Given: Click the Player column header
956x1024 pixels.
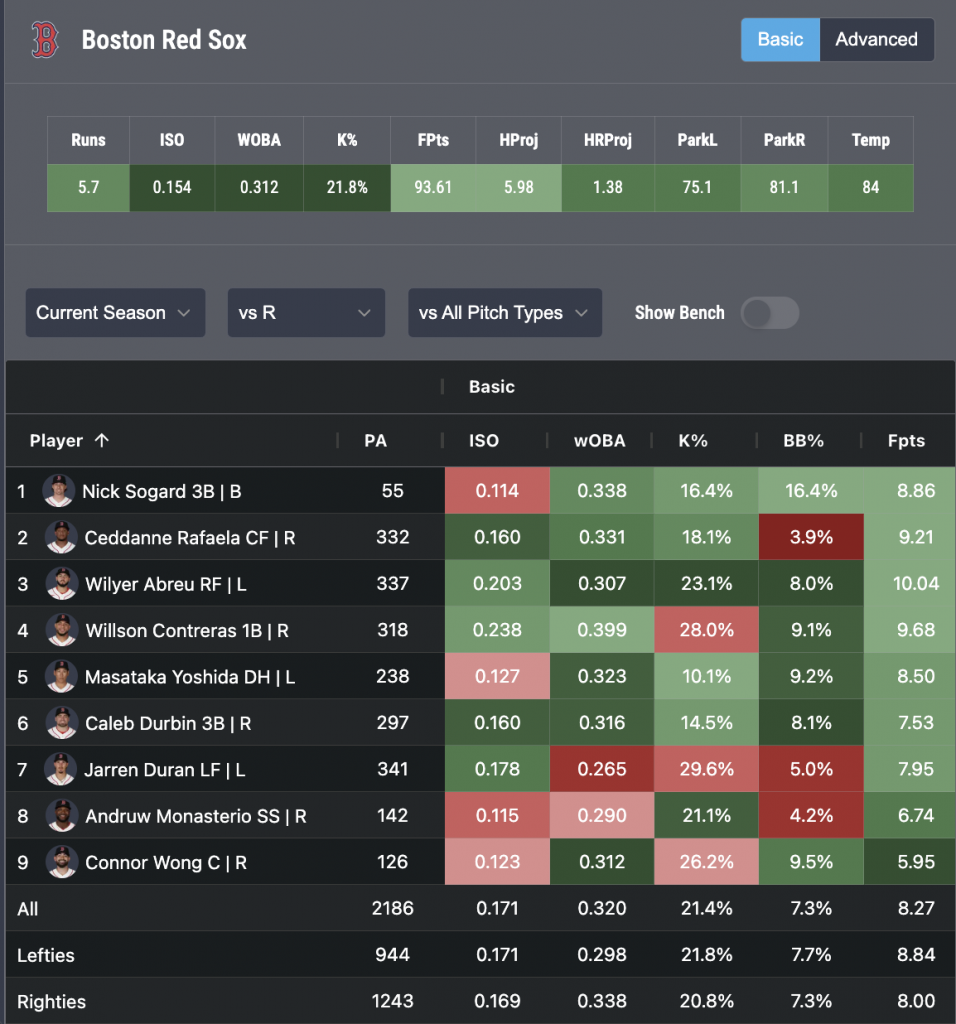Looking at the screenshot, I should pyautogui.click(x=56, y=441).
